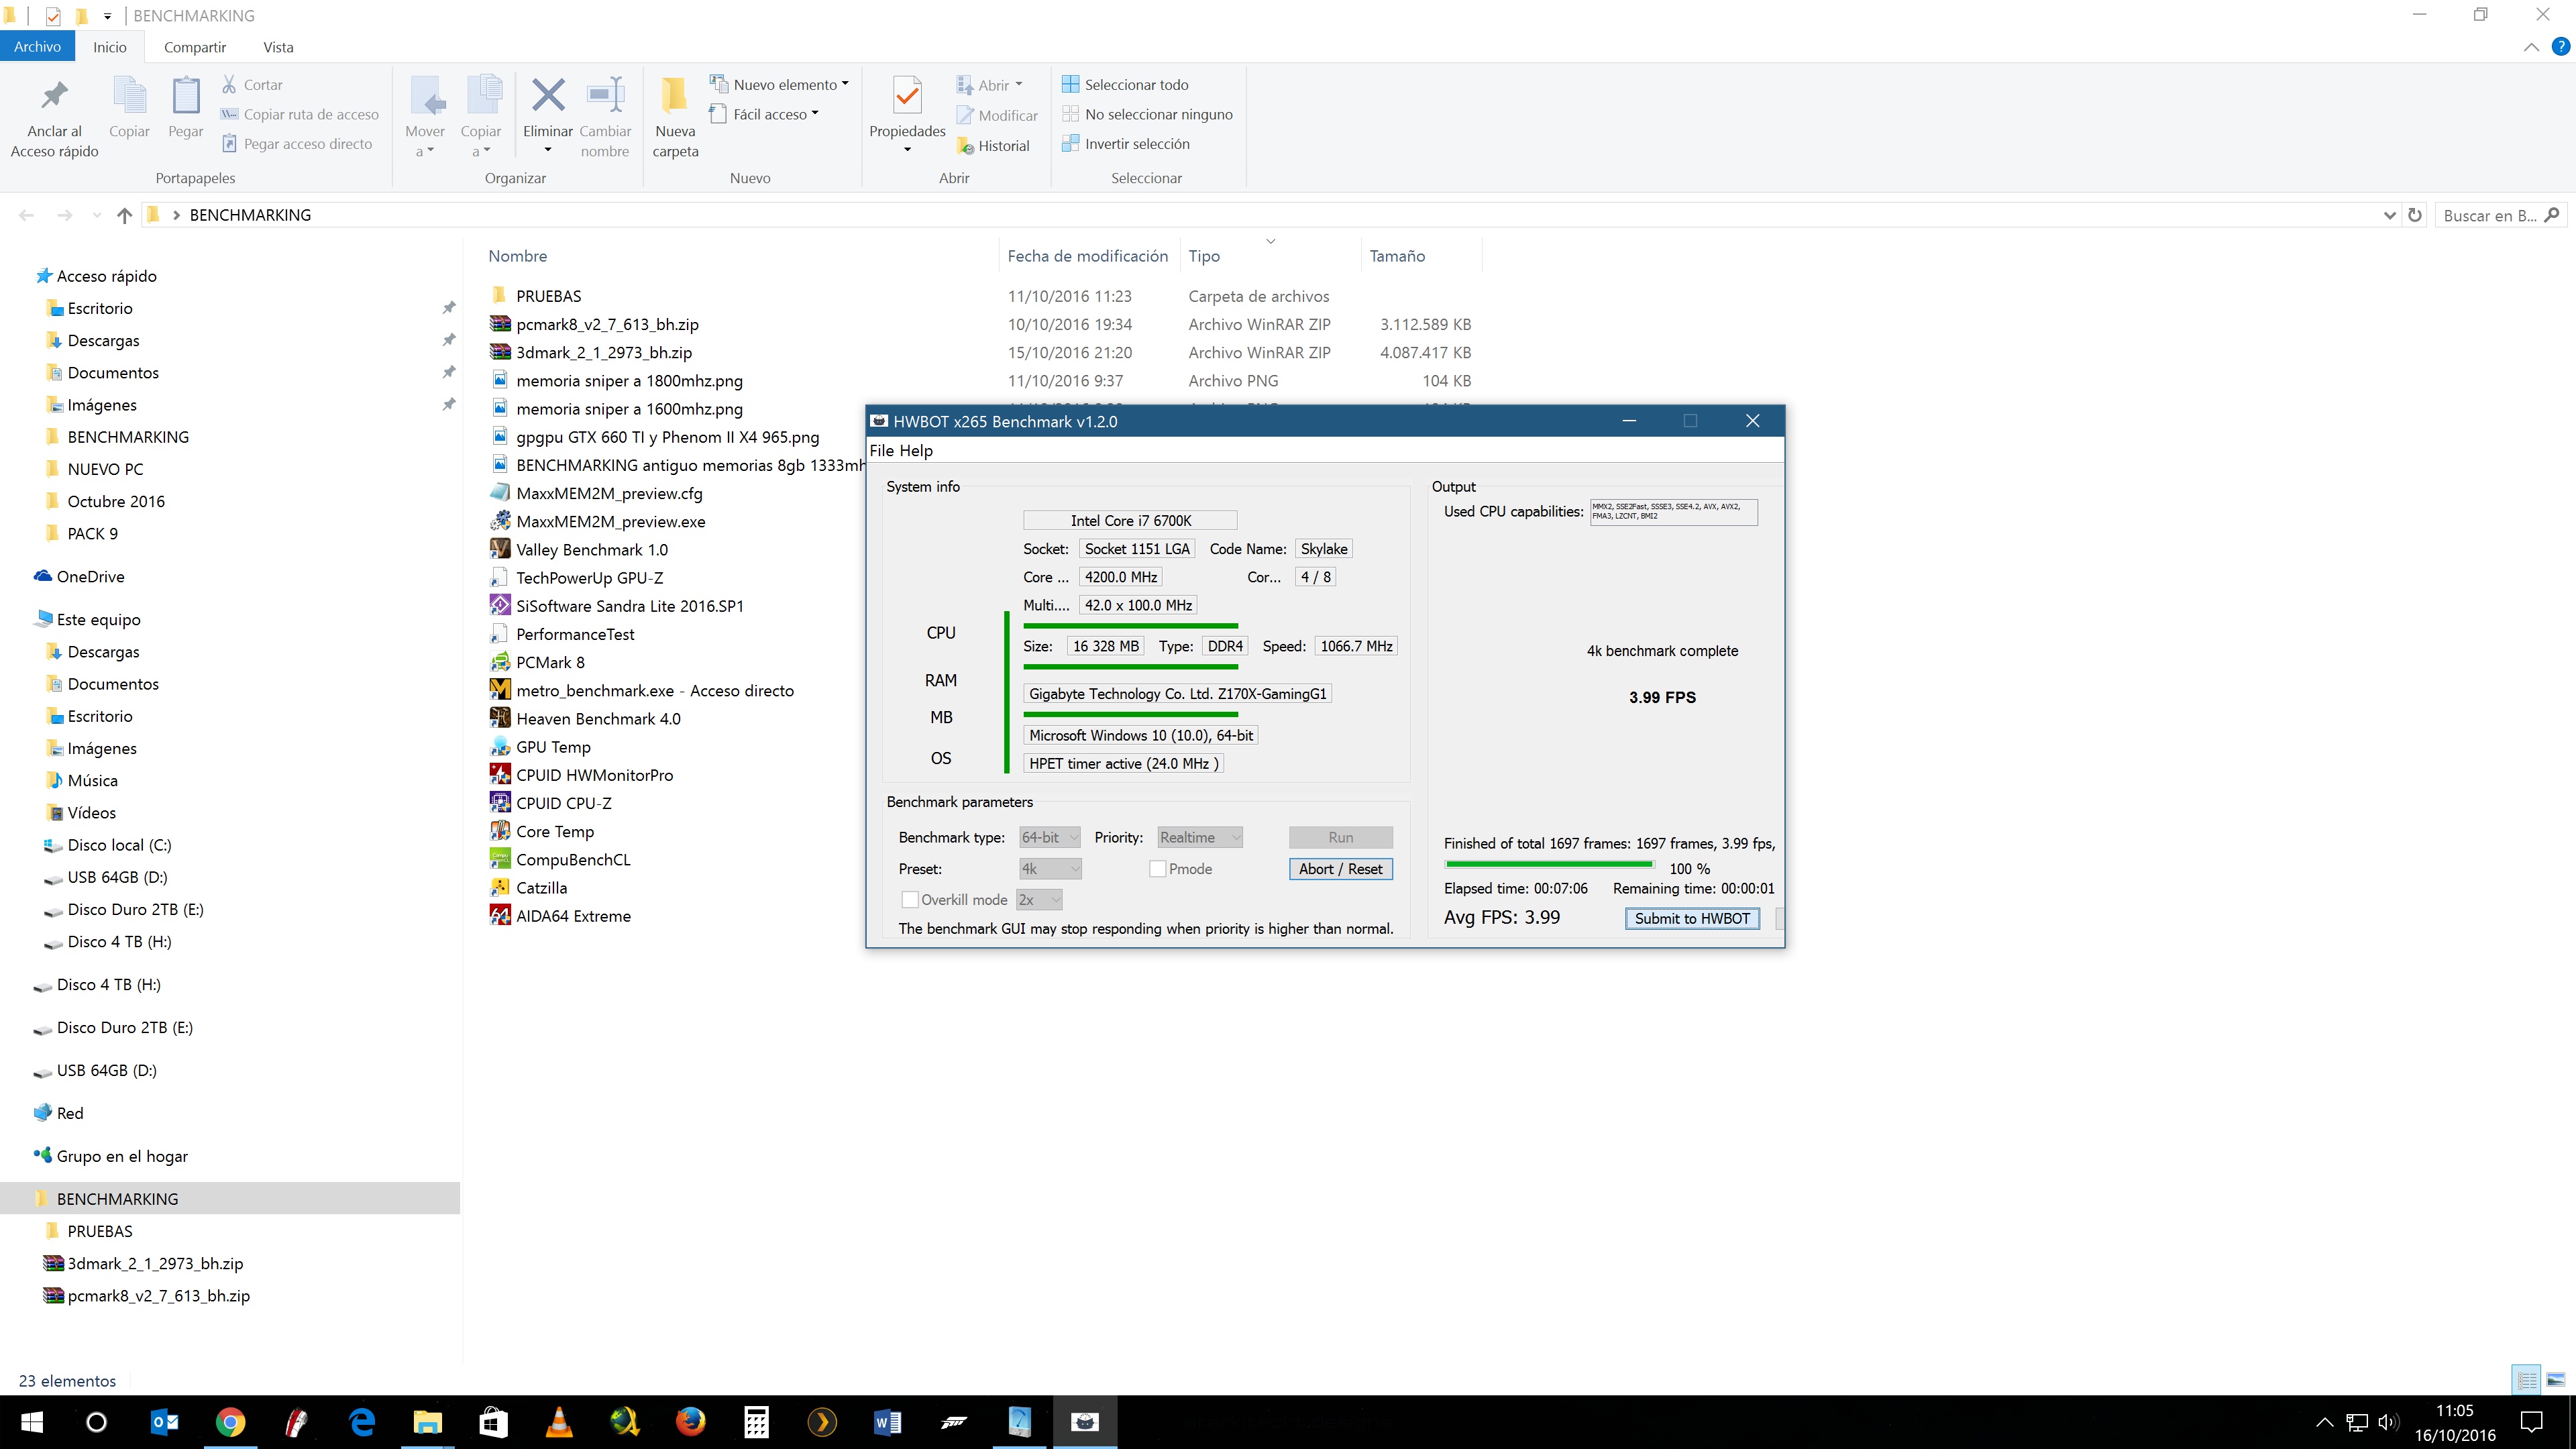Select the Inicio ribbon tab
Image resolution: width=2576 pixels, height=1449 pixels.
click(x=110, y=47)
